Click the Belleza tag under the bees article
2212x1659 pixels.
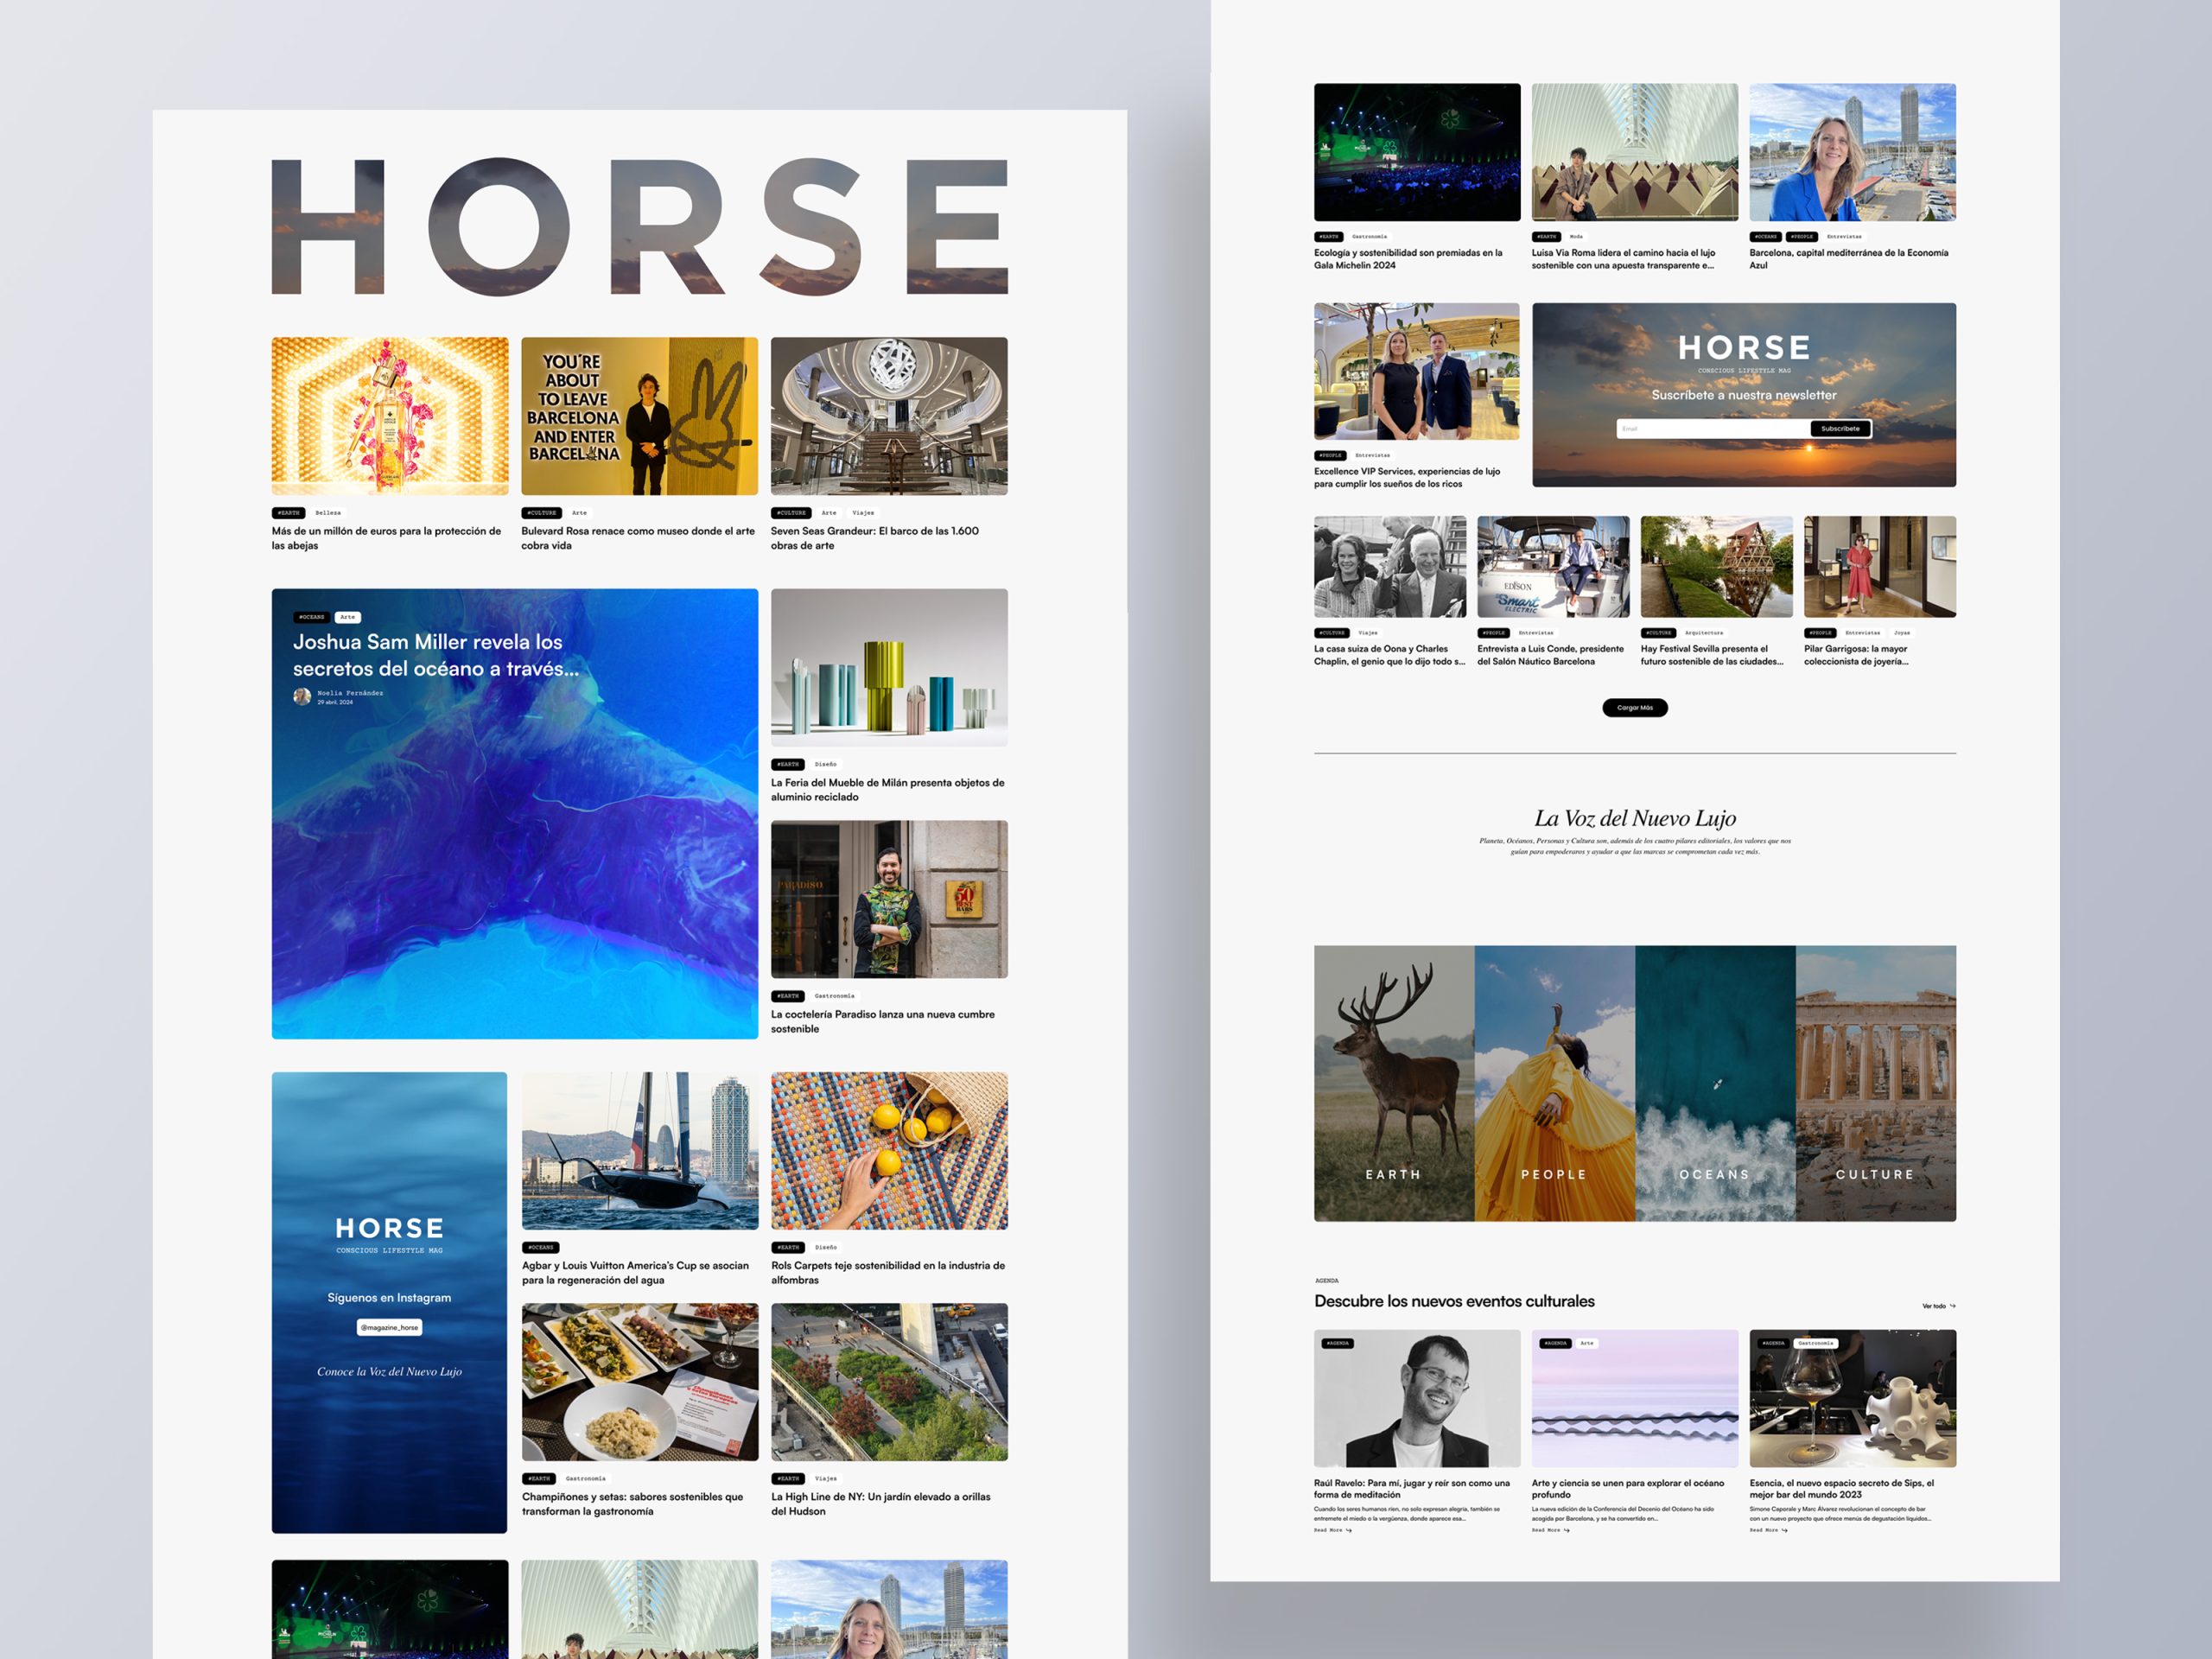pyautogui.click(x=328, y=513)
